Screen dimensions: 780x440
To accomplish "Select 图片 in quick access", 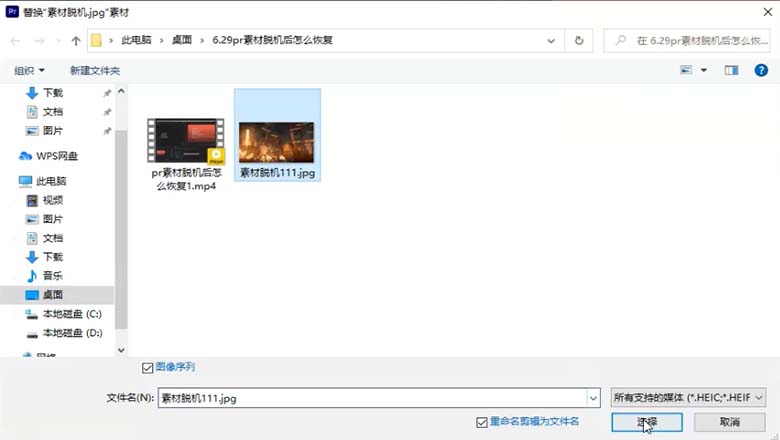I will pyautogui.click(x=52, y=131).
